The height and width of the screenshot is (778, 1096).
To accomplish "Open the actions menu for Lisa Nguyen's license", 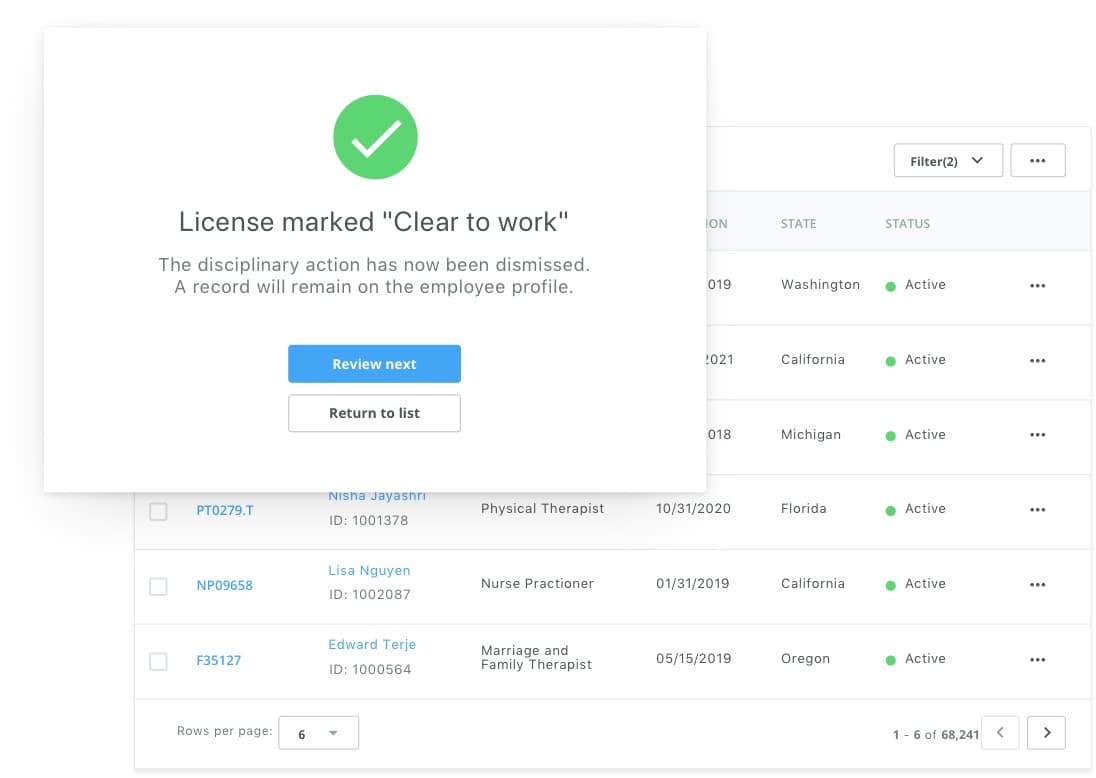I will [1037, 586].
